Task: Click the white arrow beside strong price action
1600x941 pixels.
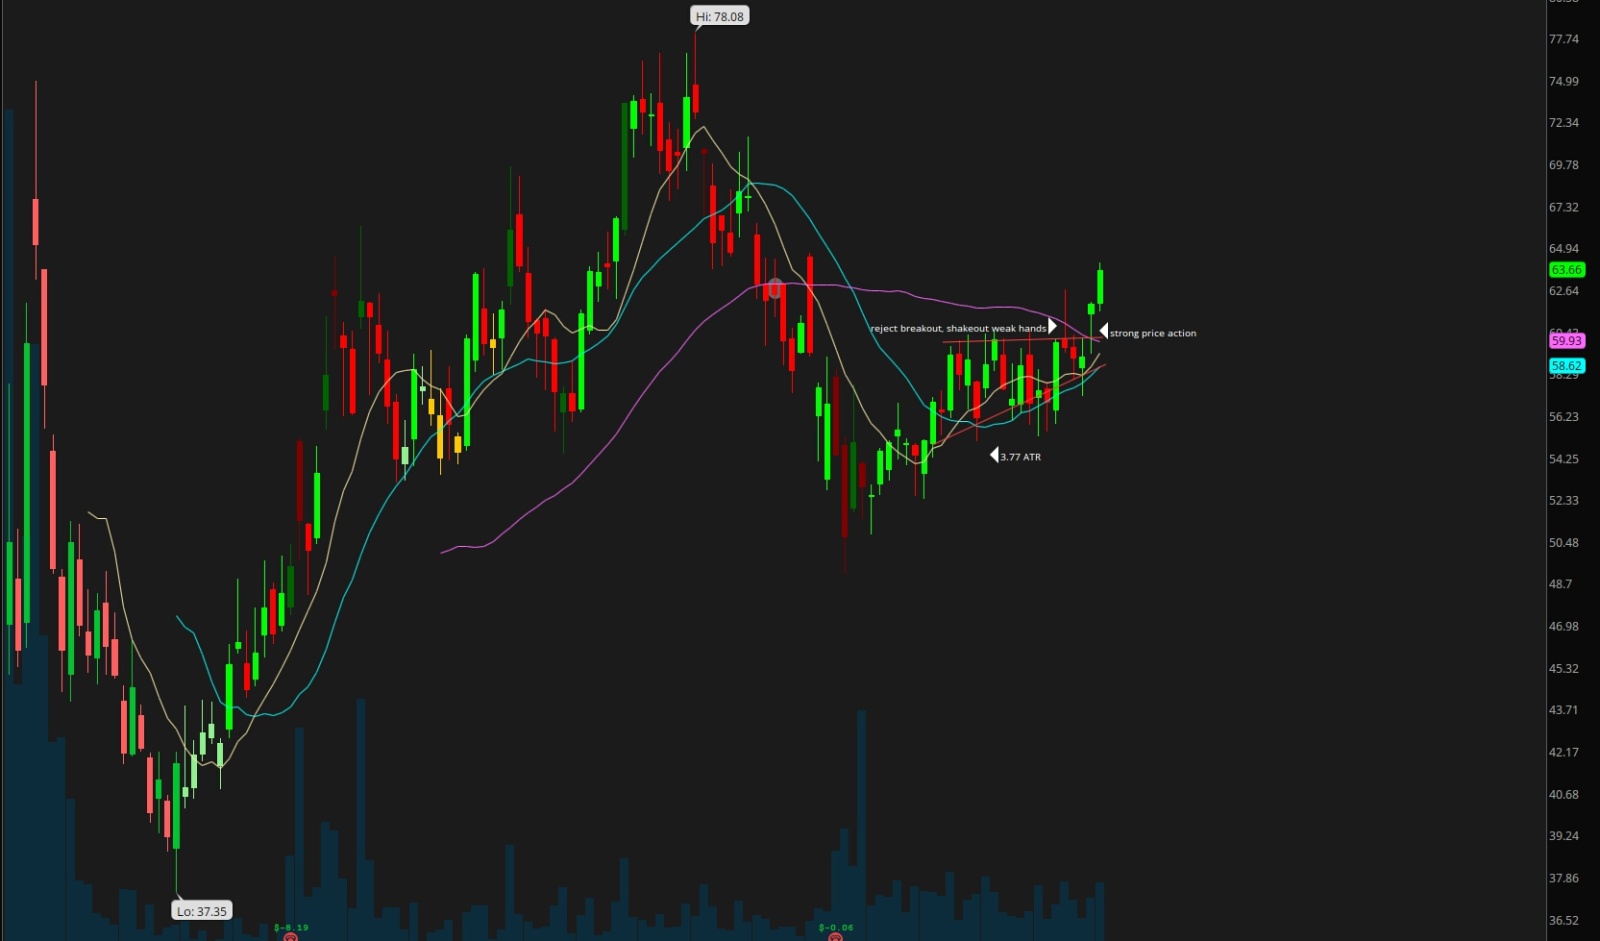Action: tap(1104, 331)
